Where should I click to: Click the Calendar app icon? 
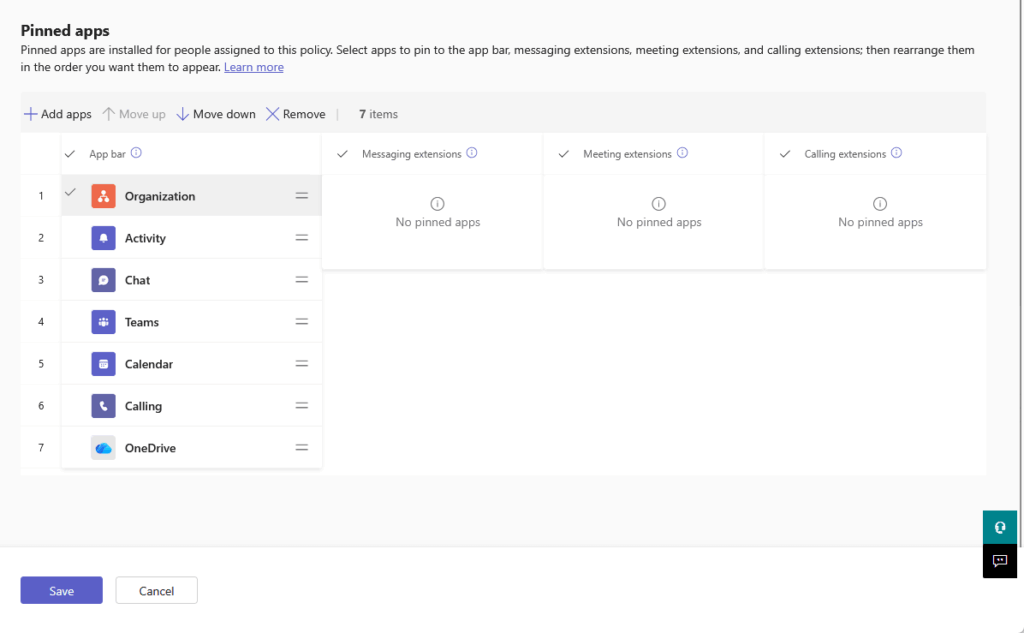coord(103,364)
